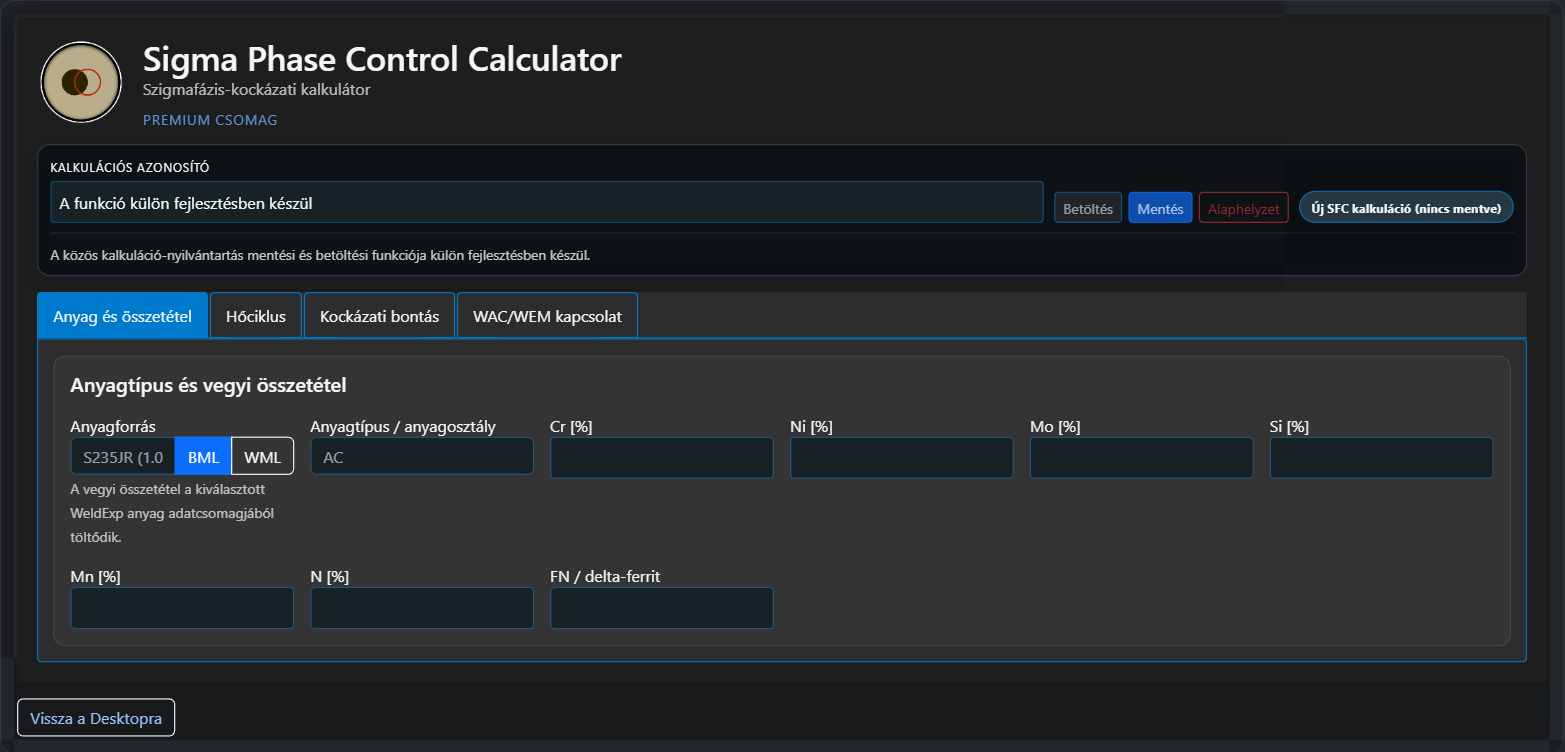
Task: Click into the Cr [%] input
Action: pyautogui.click(x=662, y=457)
